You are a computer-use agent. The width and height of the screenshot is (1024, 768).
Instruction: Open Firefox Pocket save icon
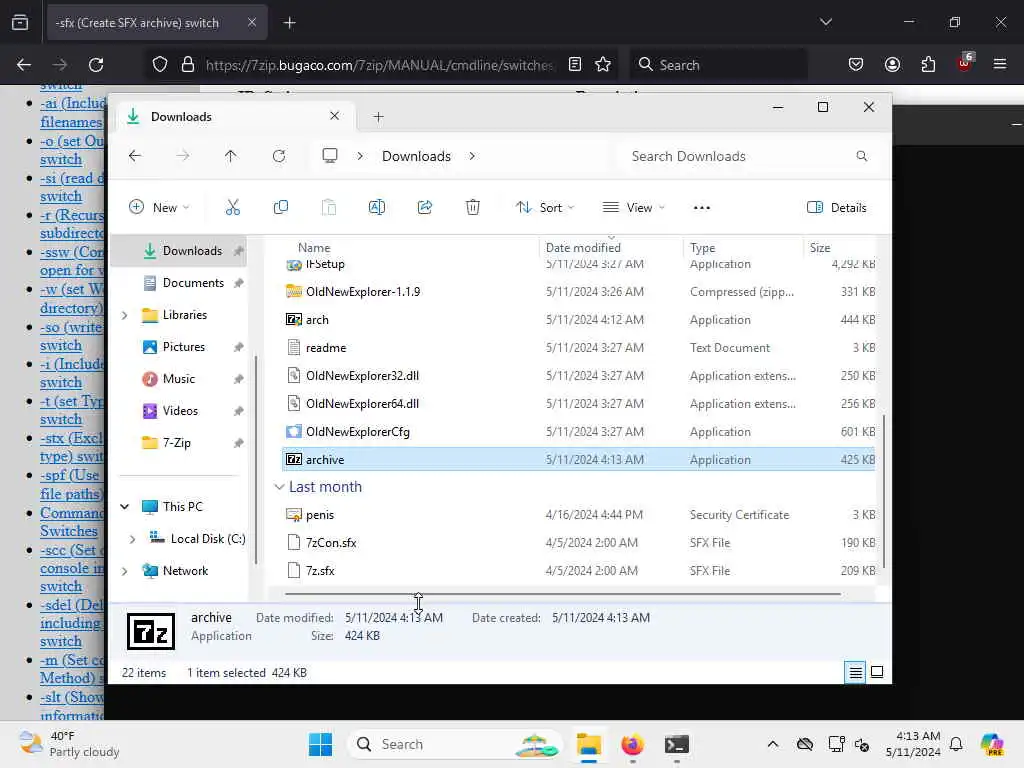click(856, 65)
